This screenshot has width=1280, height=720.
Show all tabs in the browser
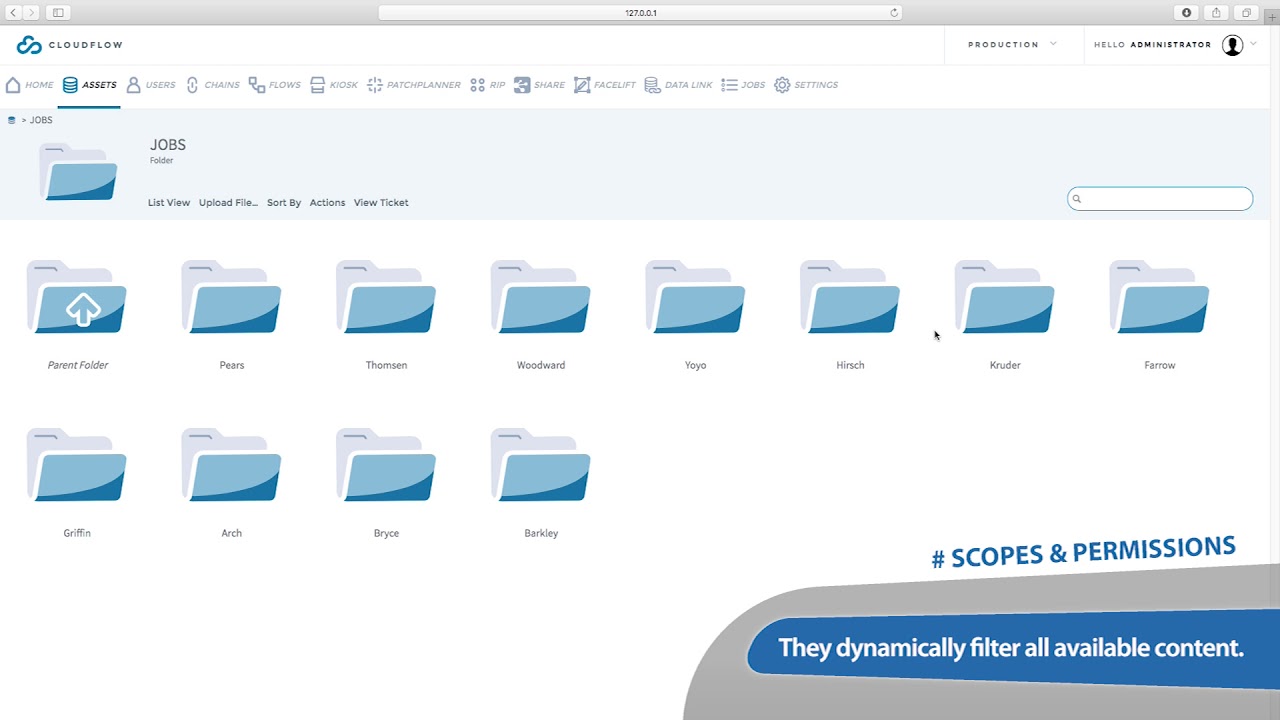coord(1246,13)
